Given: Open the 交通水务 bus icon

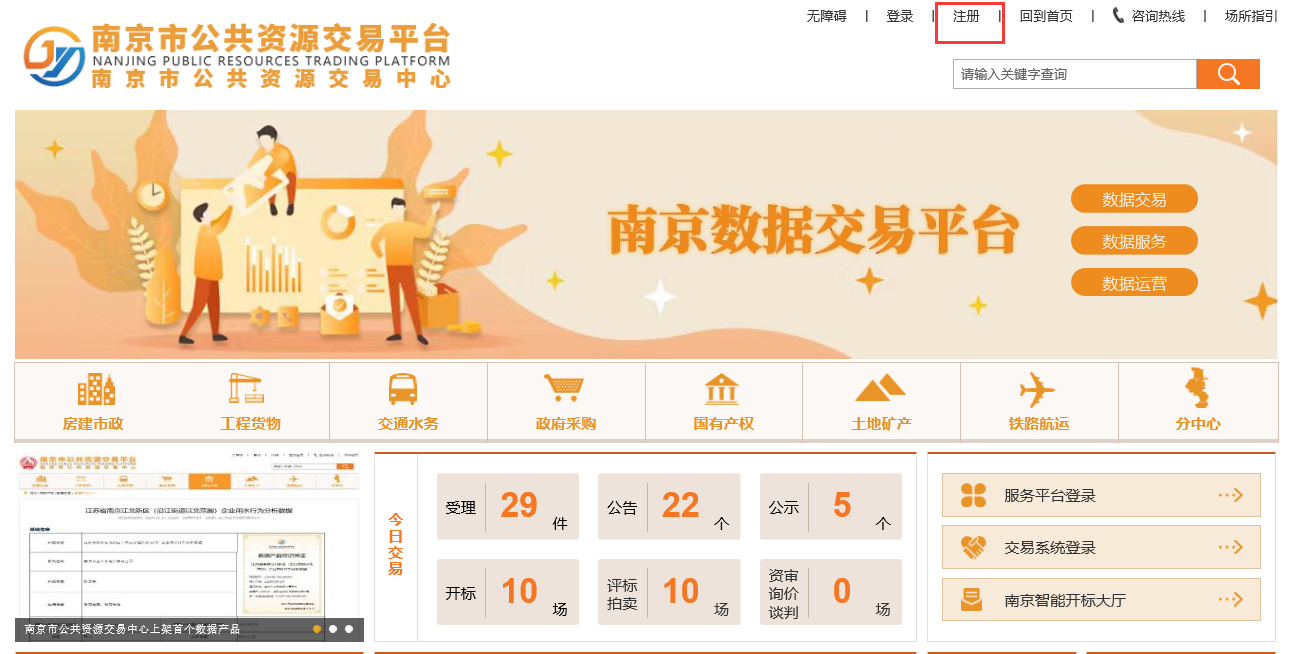Looking at the screenshot, I should pos(403,389).
